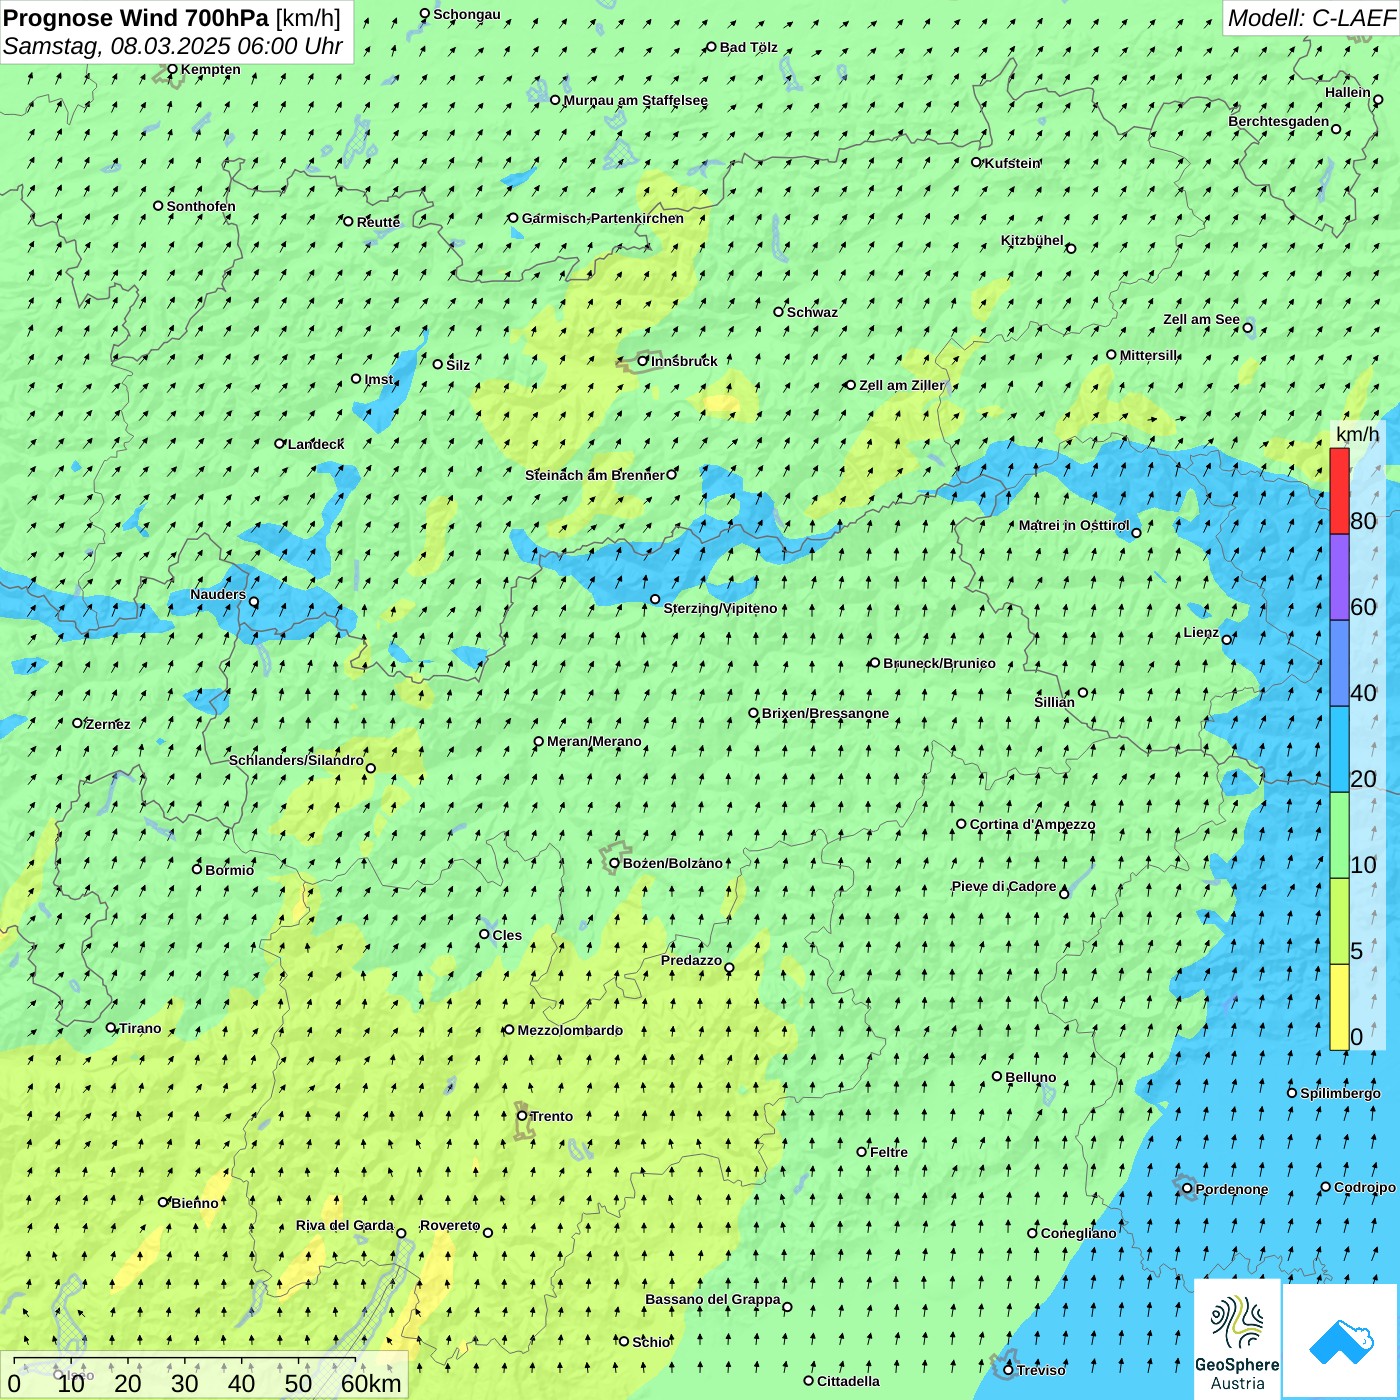The width and height of the screenshot is (1400, 1400).
Task: Click the 'Kufstein' town label
Action: (1013, 163)
